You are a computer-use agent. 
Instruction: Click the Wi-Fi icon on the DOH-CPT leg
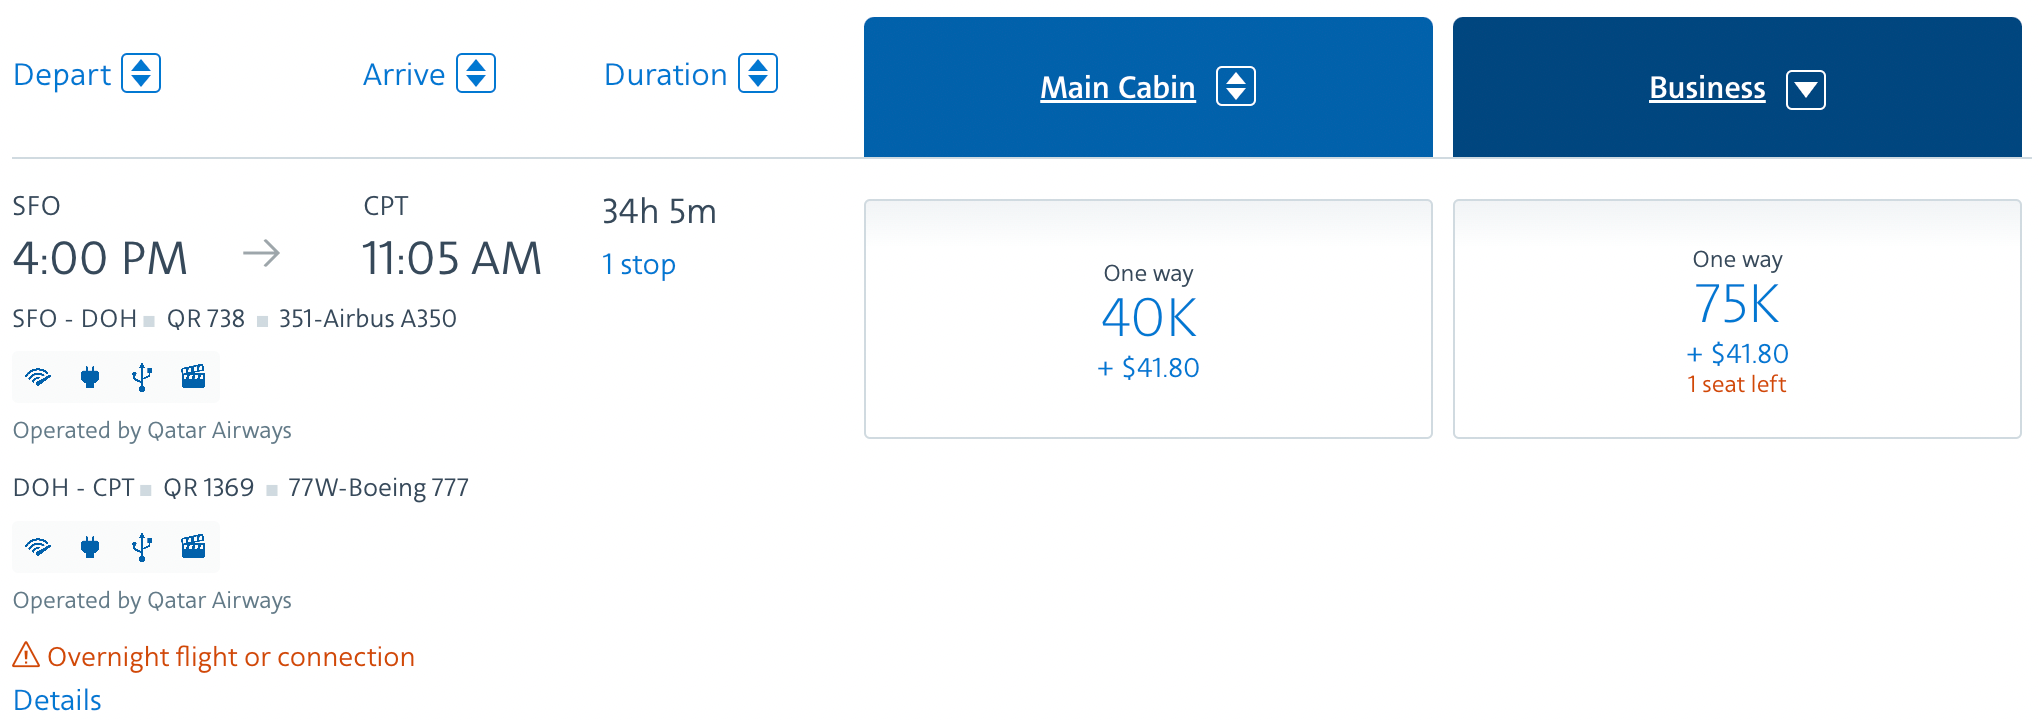click(38, 547)
